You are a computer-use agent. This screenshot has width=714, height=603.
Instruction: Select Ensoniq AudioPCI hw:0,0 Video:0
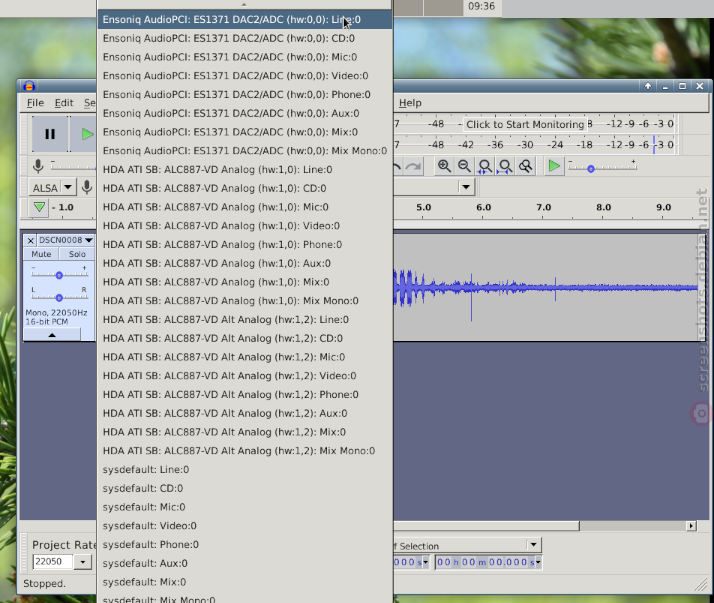point(245,76)
